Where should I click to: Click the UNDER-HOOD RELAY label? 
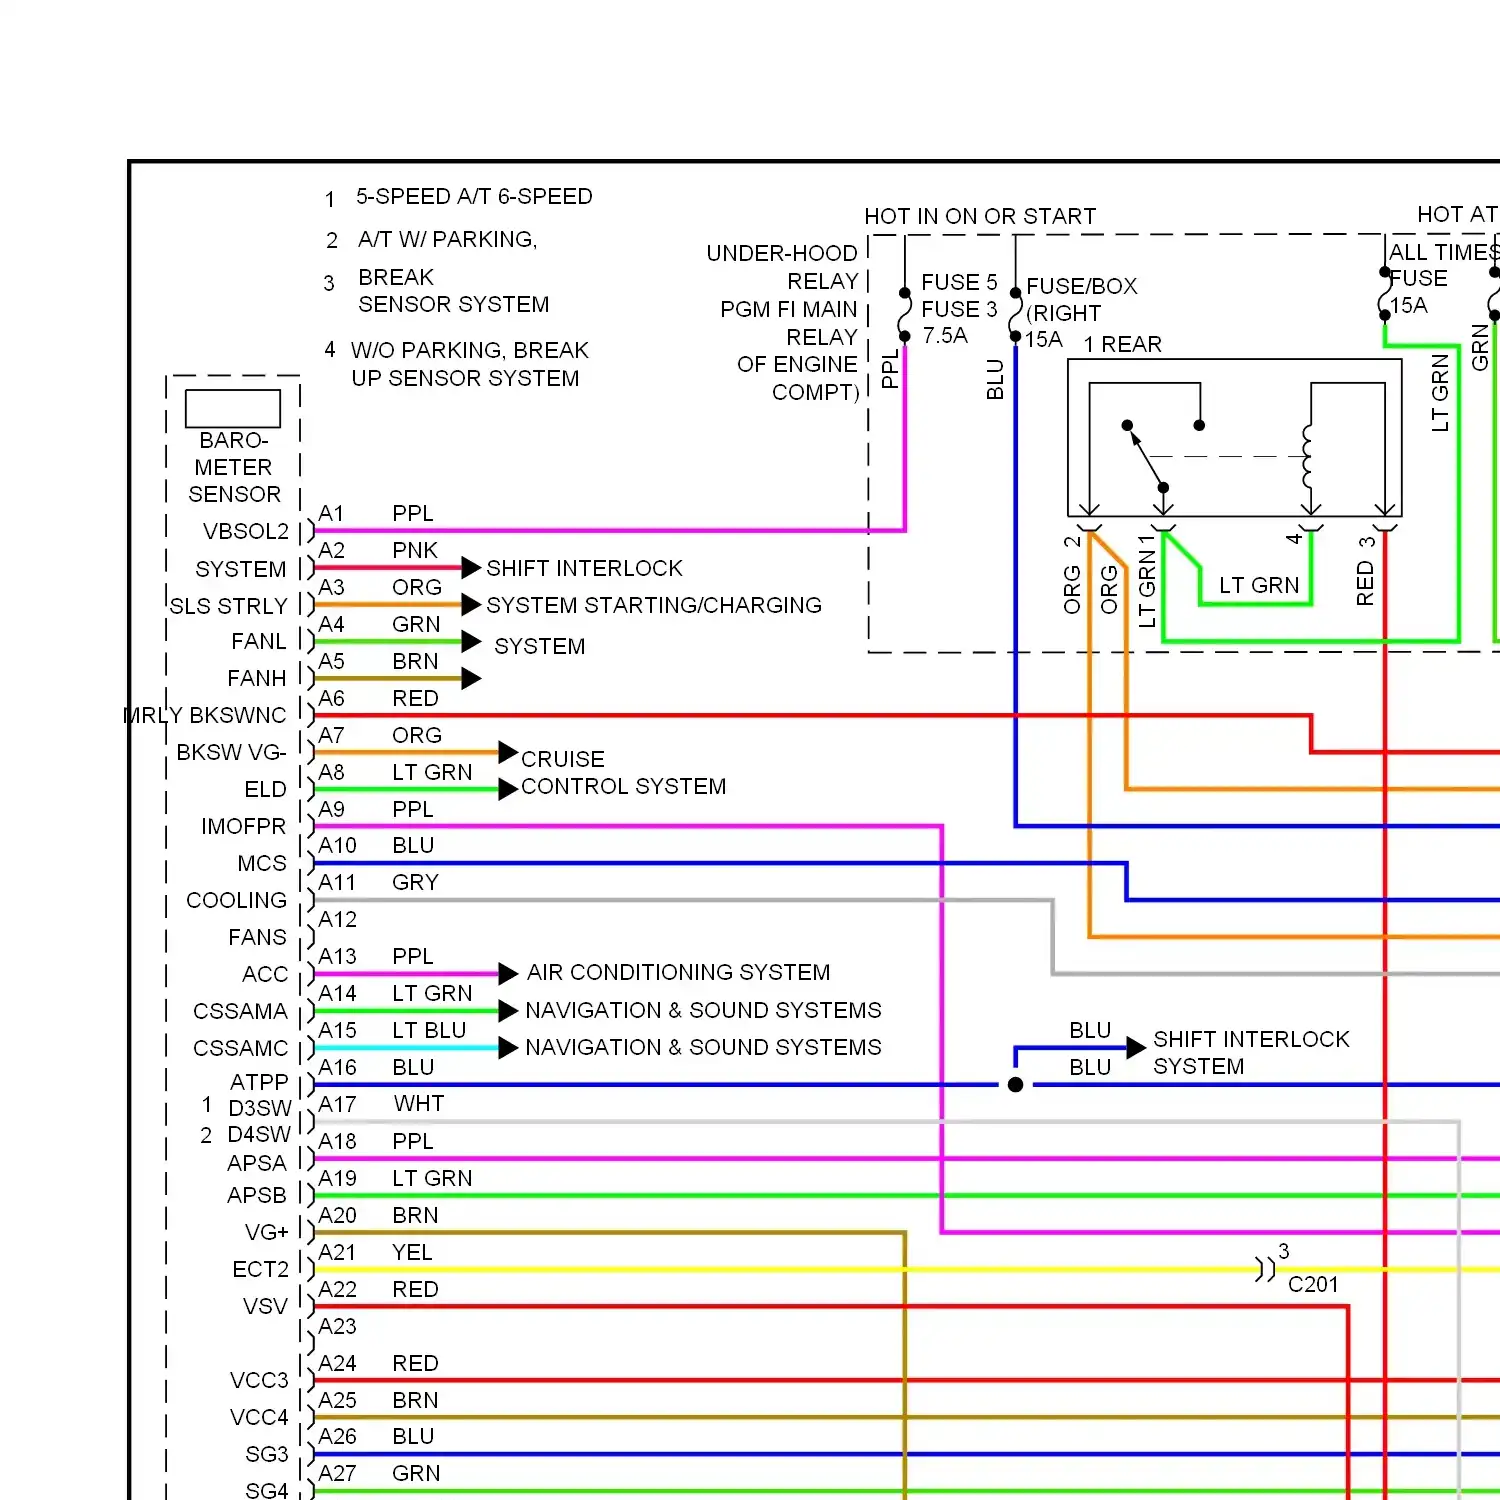pos(782,267)
